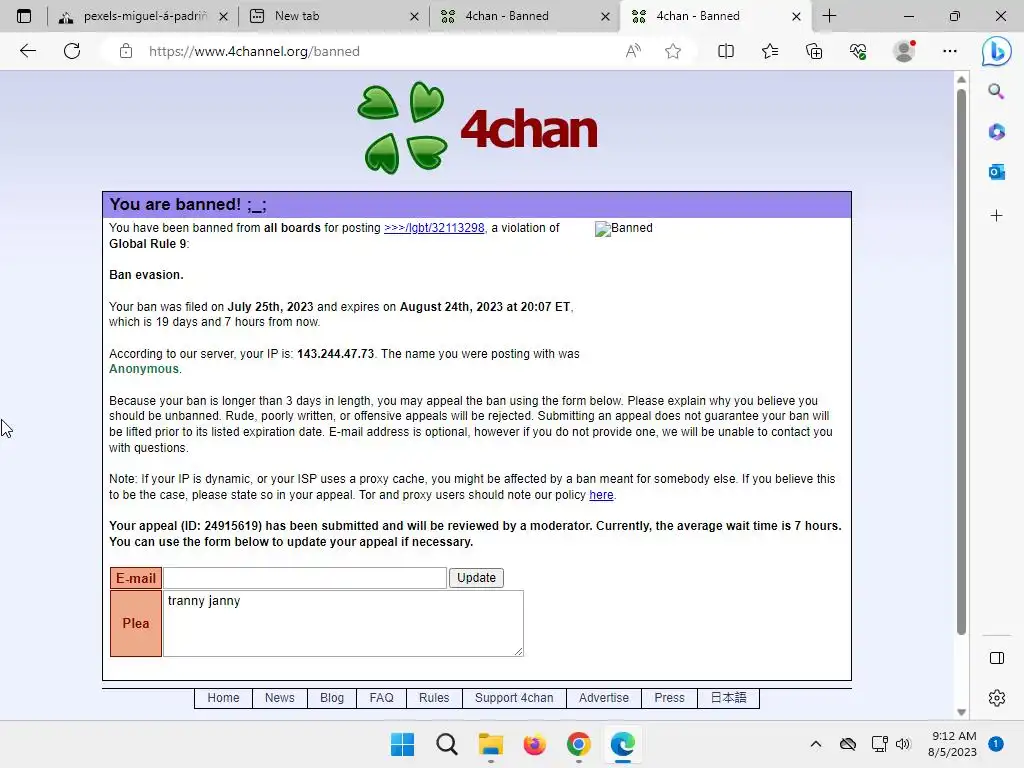
Task: Open tab actions menu in title bar
Action: [x=24, y=16]
